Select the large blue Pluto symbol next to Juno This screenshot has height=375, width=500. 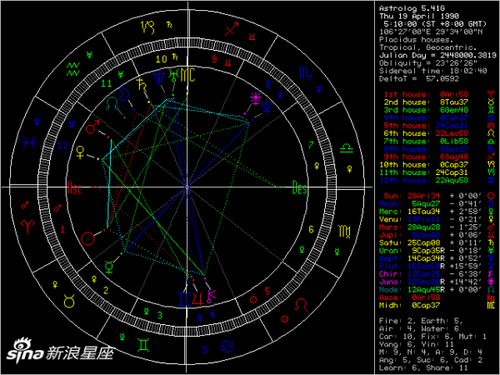tap(267, 107)
